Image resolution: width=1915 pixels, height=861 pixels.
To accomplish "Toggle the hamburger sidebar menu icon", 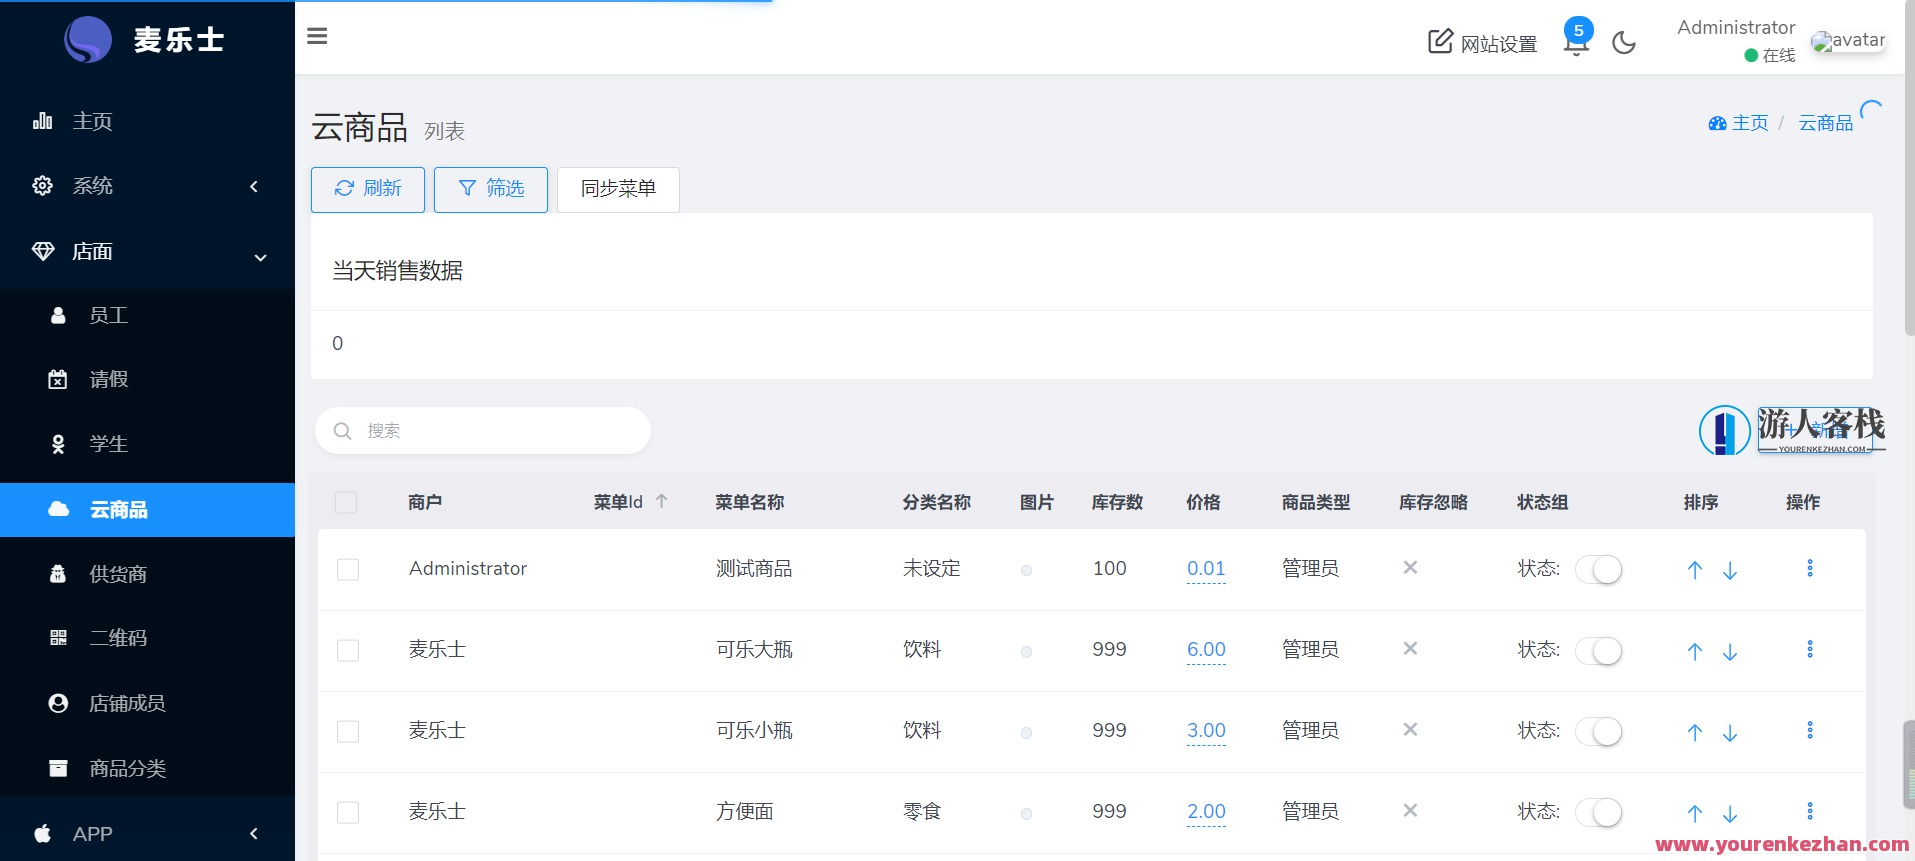I will pyautogui.click(x=317, y=36).
